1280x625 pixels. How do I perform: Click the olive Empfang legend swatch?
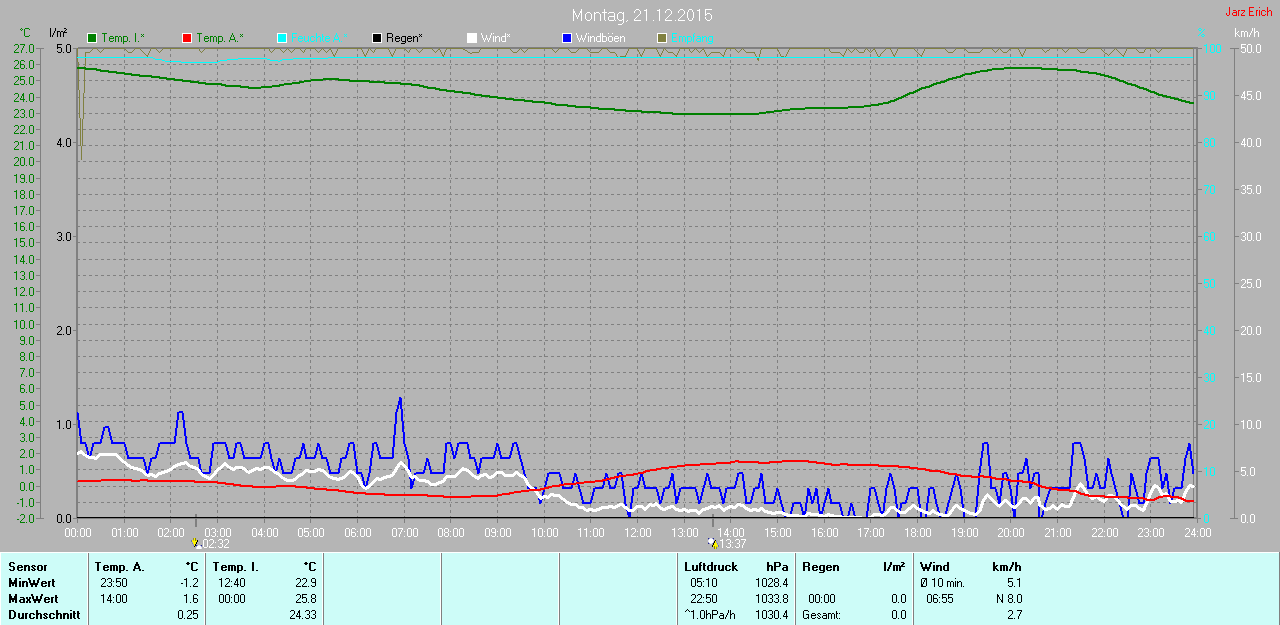pyautogui.click(x=662, y=38)
